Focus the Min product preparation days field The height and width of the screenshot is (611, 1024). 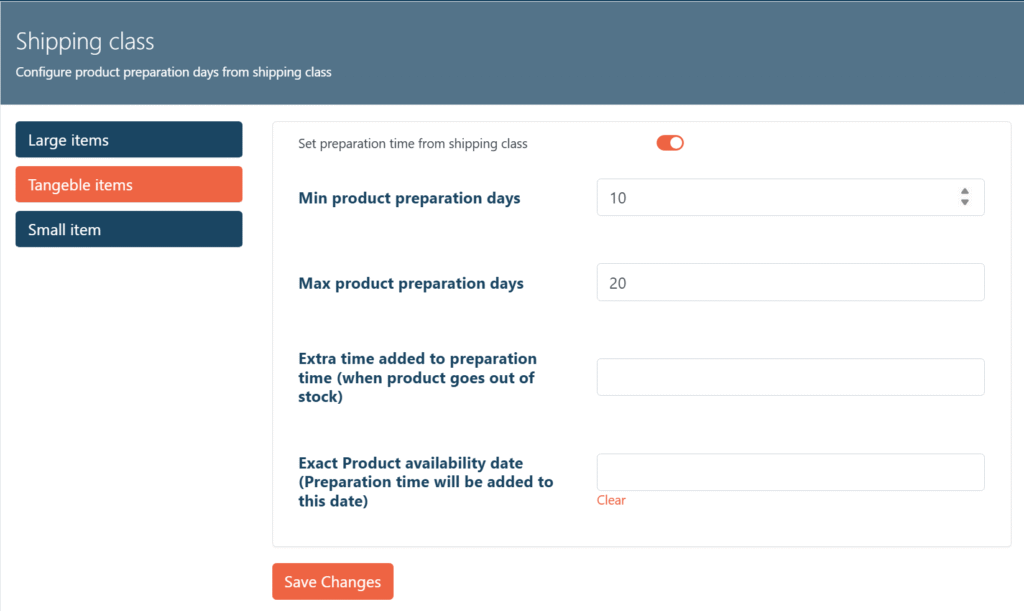coord(770,198)
